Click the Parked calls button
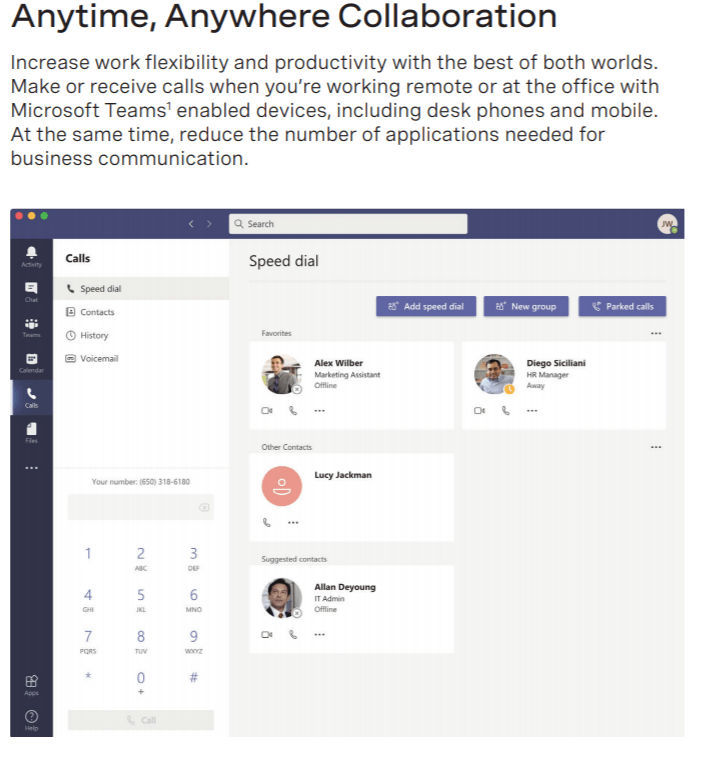705x763 pixels. (x=622, y=307)
